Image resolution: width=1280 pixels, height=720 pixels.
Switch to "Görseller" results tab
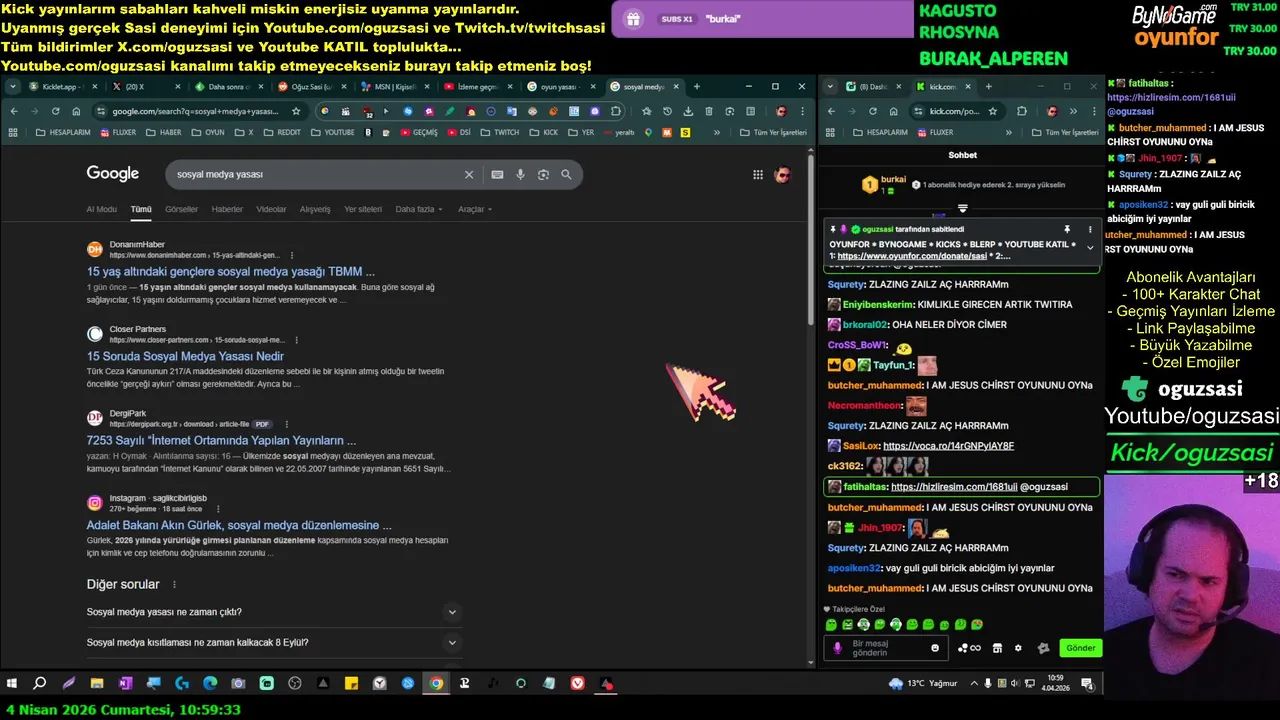(181, 209)
